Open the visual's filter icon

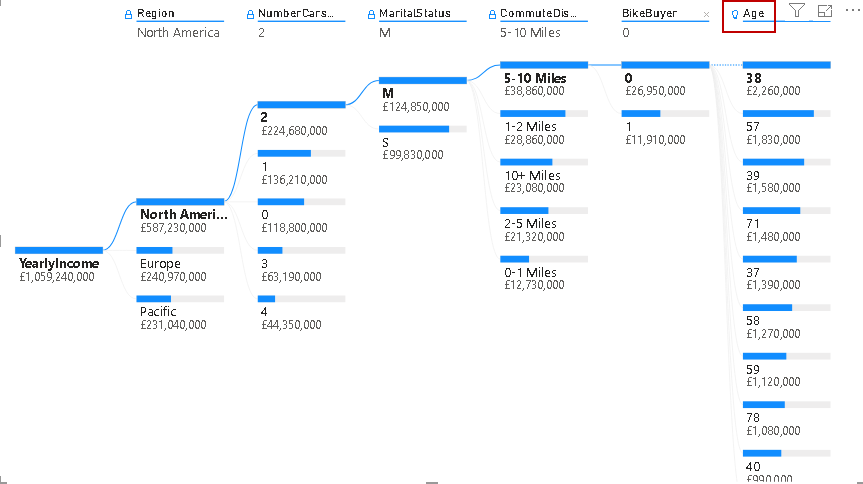point(796,11)
